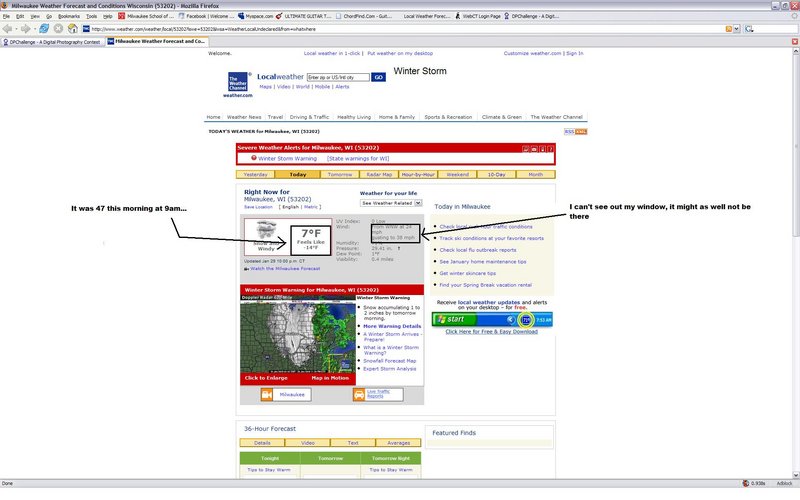Click State warnings for WI link
The image size is (800, 500).
pyautogui.click(x=358, y=159)
